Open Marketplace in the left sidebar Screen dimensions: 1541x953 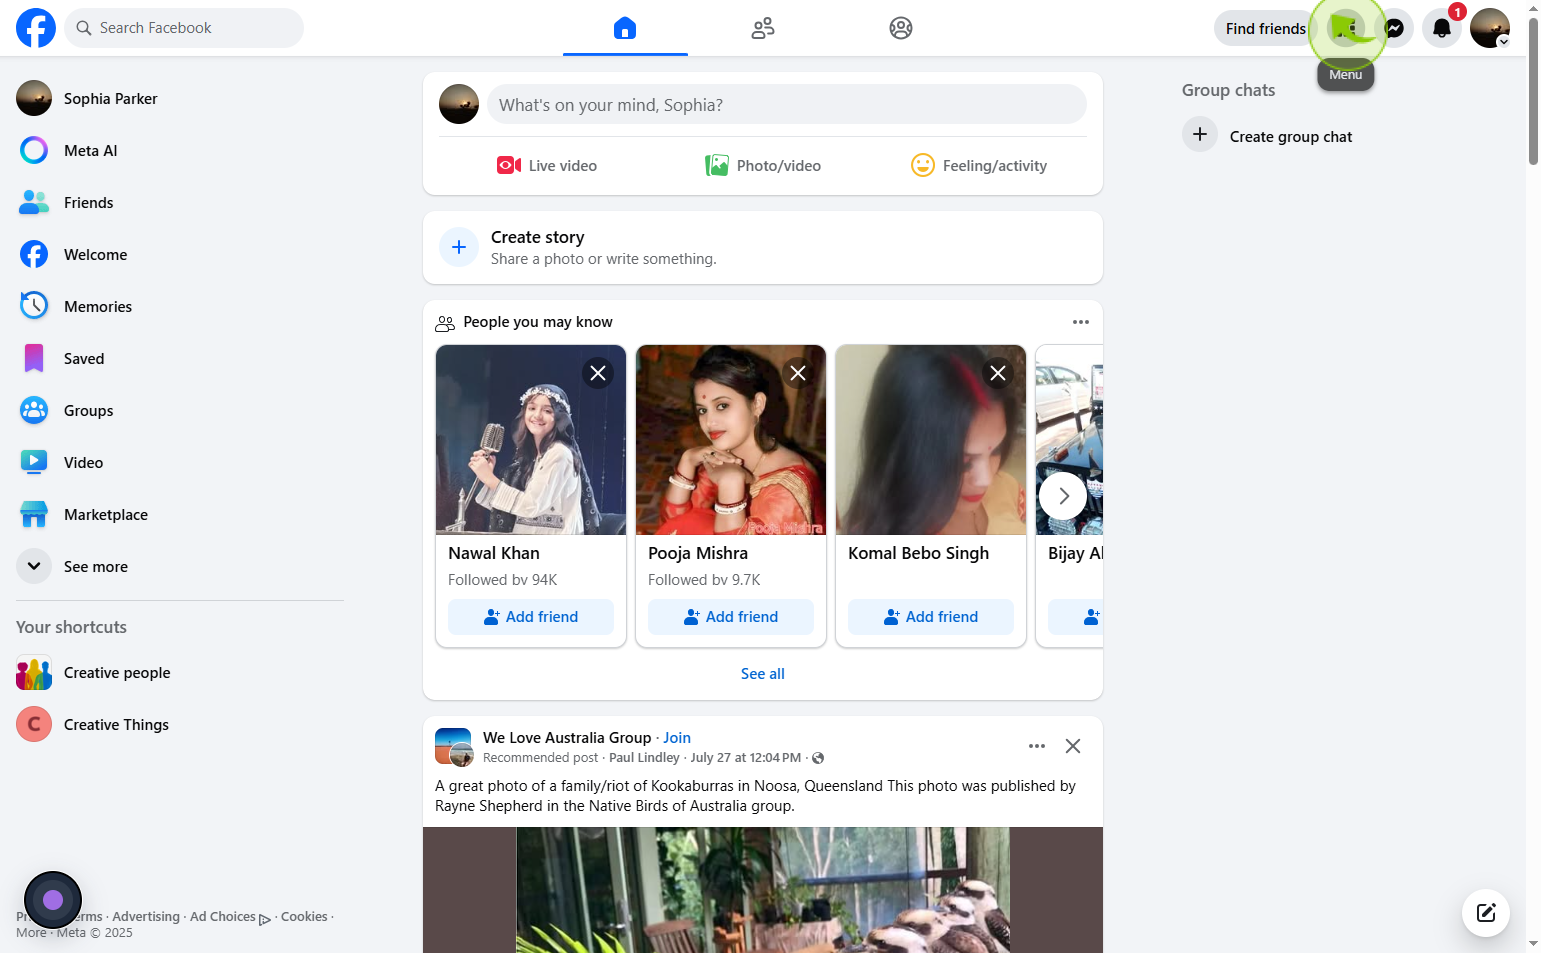click(180, 514)
